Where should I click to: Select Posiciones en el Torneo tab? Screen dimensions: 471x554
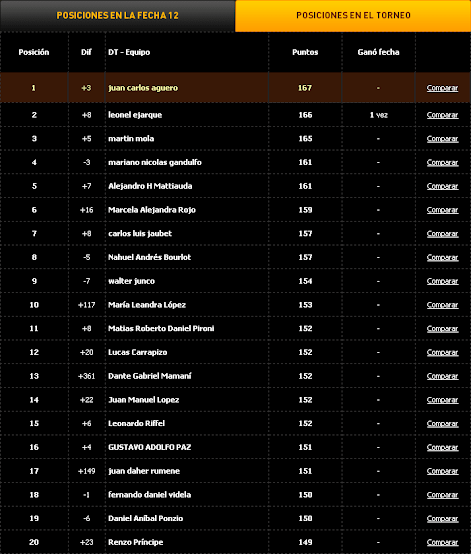tap(353, 16)
